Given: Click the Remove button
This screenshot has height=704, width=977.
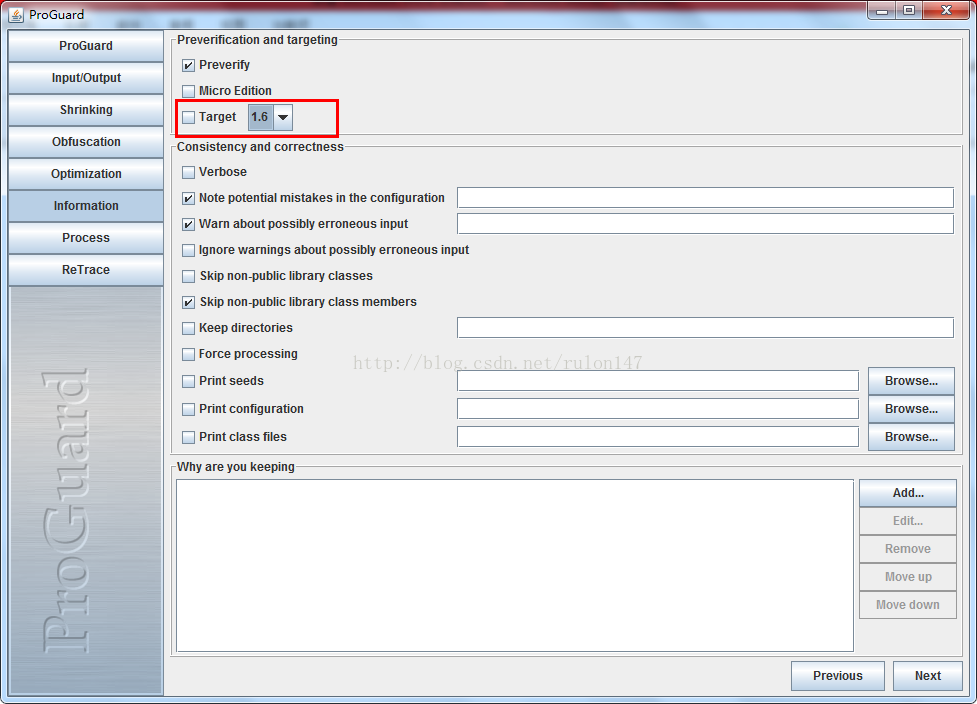Looking at the screenshot, I should pos(908,549).
